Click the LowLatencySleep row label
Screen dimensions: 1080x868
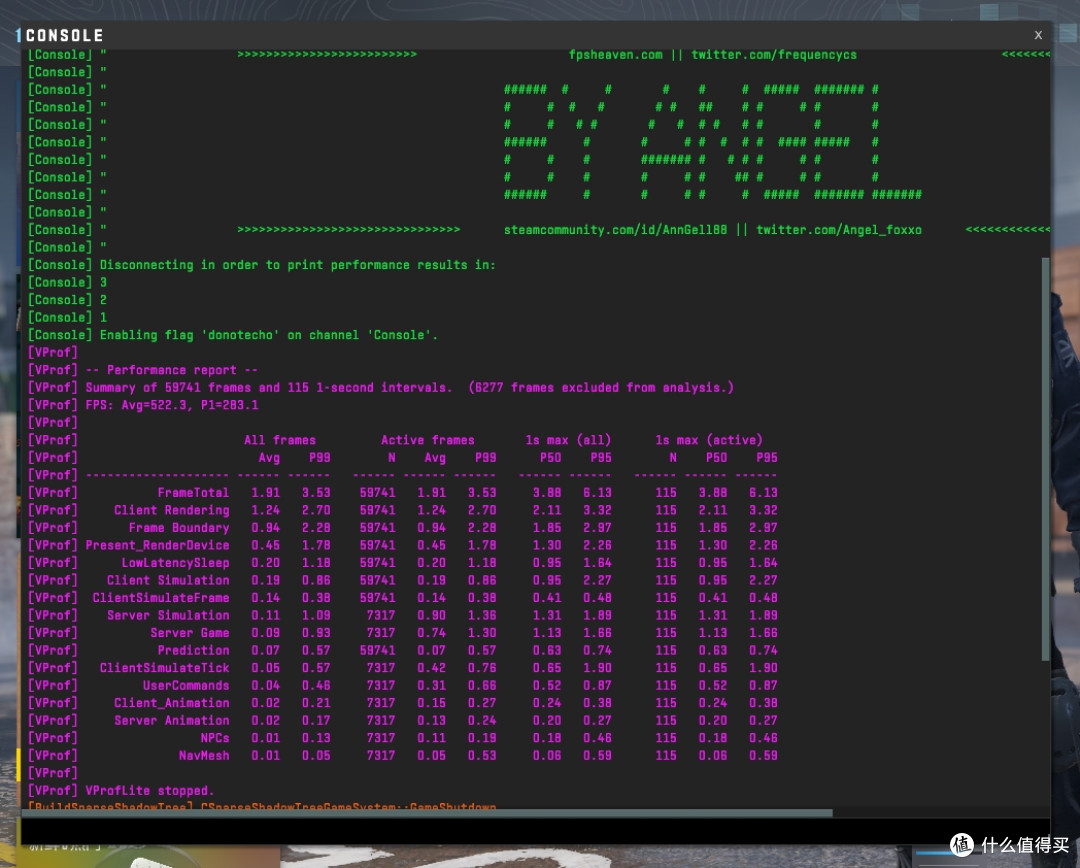tap(176, 563)
